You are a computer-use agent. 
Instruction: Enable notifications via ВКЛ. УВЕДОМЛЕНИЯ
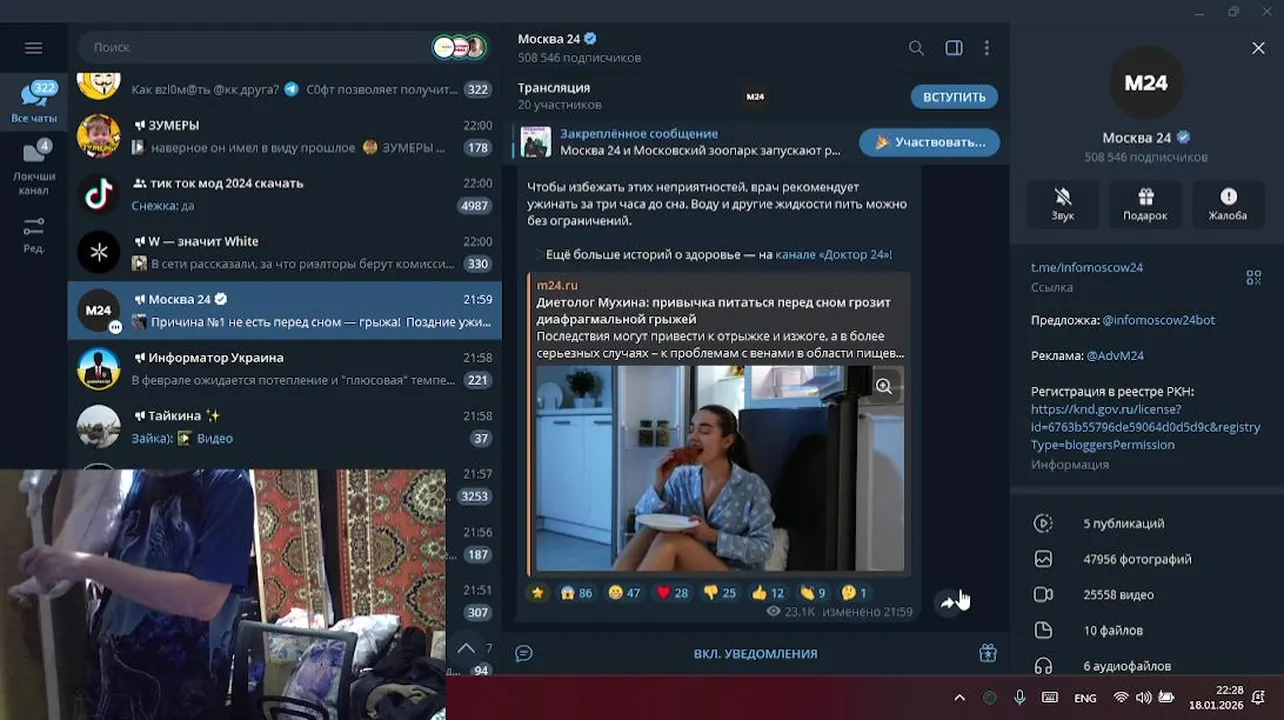(x=755, y=653)
